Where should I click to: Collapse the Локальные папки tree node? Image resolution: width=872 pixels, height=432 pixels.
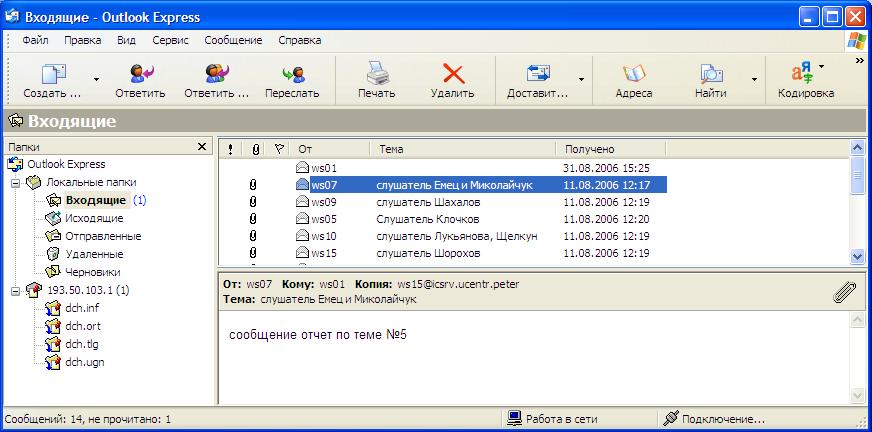point(15,183)
